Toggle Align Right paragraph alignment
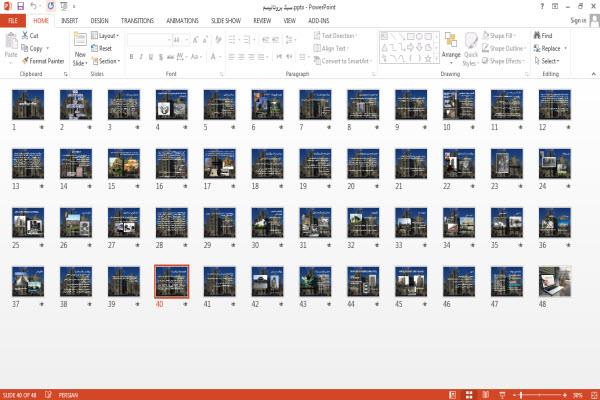 (251, 57)
